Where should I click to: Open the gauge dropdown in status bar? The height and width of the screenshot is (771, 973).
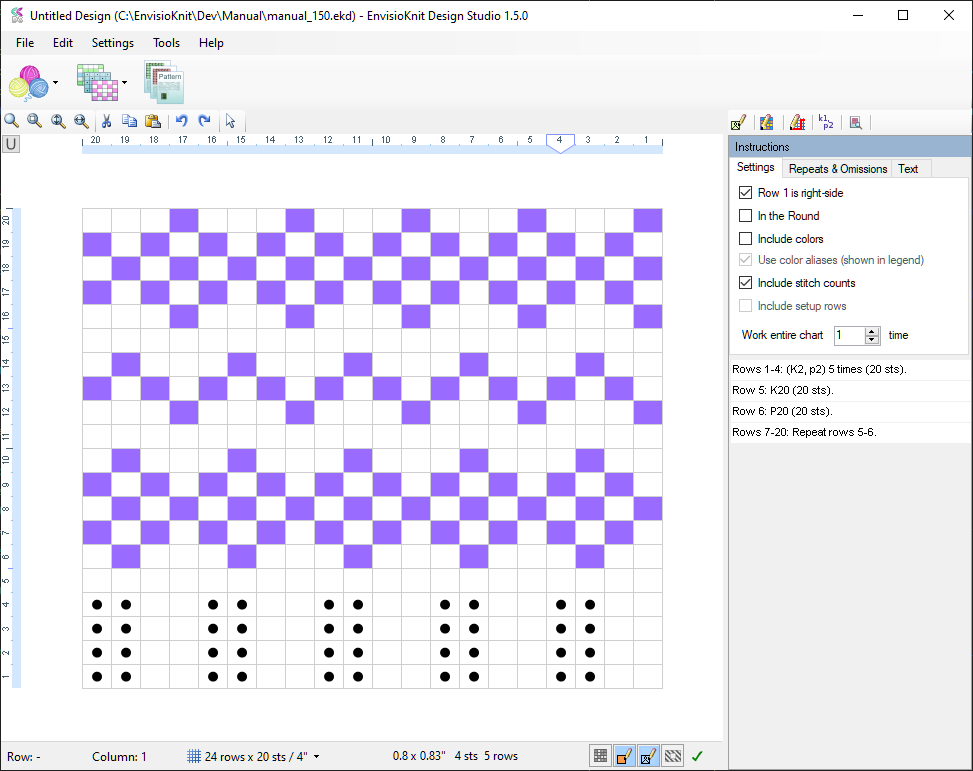[x=317, y=757]
